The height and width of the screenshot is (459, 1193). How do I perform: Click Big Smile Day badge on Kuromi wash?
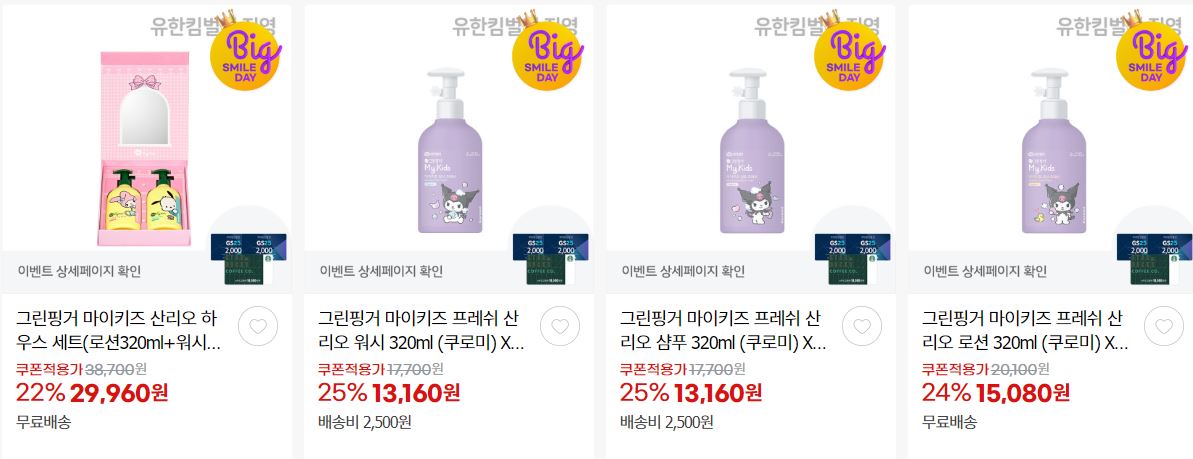tap(549, 51)
